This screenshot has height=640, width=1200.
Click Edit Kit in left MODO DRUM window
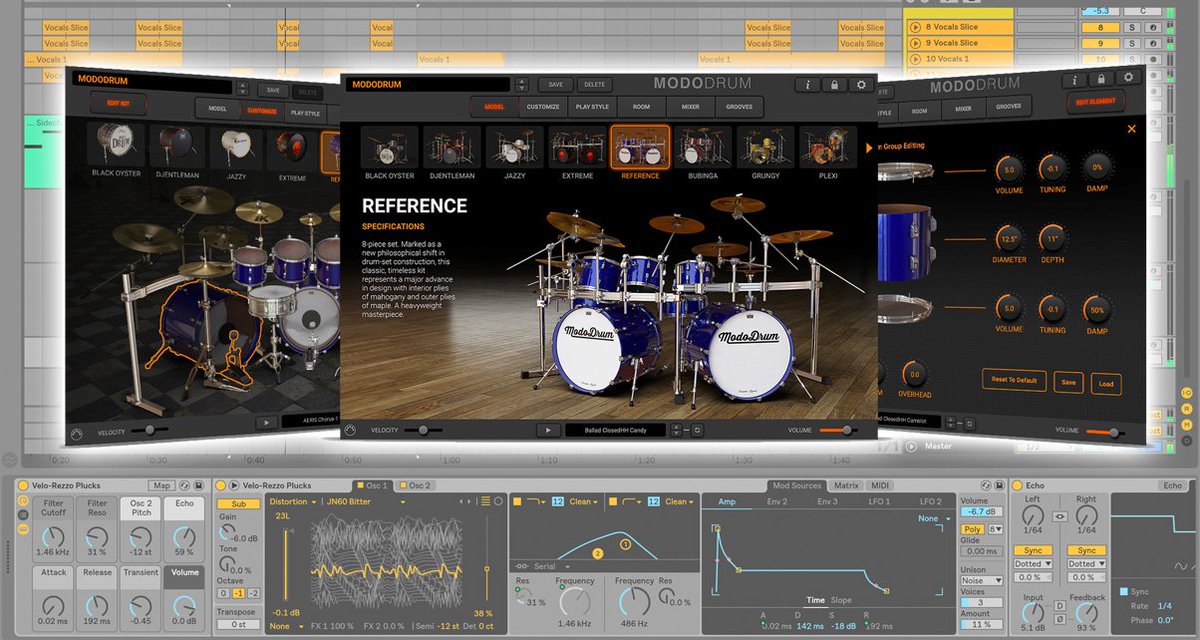[119, 103]
